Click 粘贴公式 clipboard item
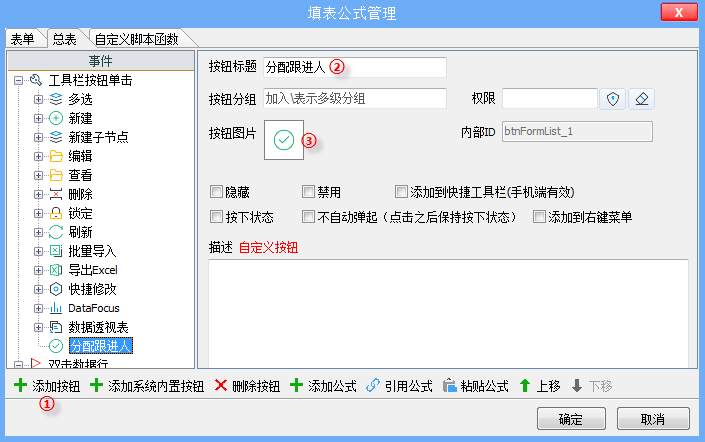This screenshot has height=442, width=705. (476, 386)
